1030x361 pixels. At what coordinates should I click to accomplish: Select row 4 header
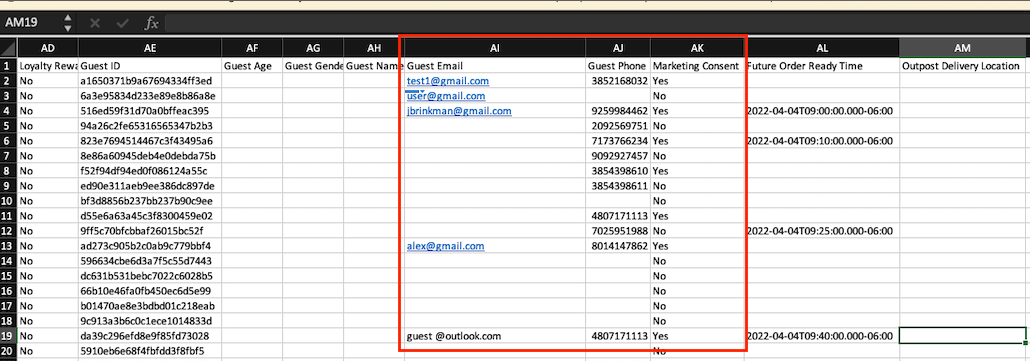tap(9, 111)
